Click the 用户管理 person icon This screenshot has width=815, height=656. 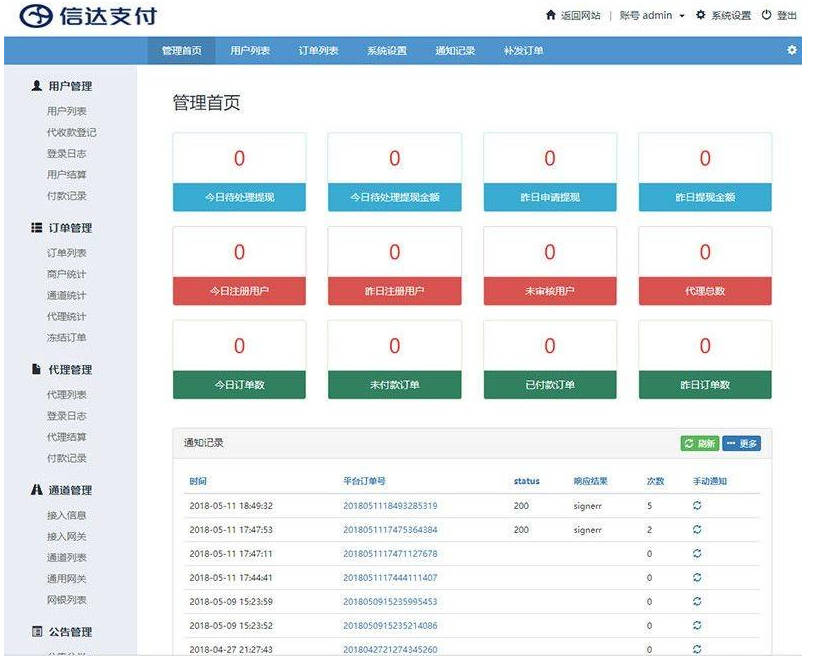click(36, 86)
